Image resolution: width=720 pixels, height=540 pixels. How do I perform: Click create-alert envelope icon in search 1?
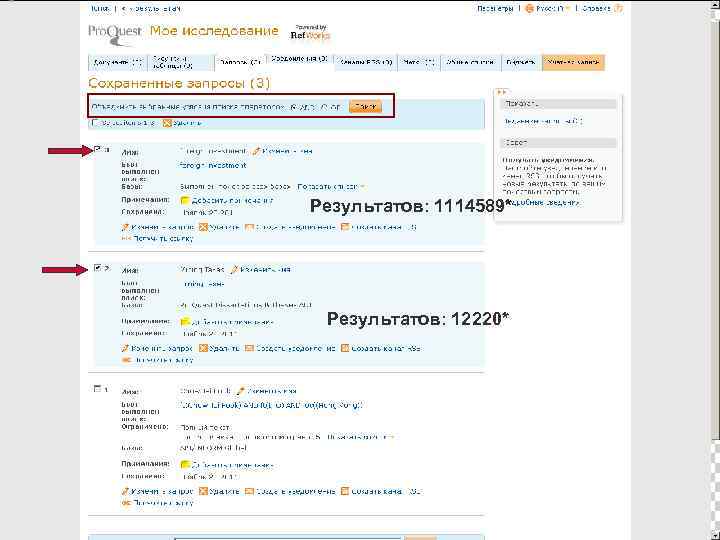click(x=249, y=491)
